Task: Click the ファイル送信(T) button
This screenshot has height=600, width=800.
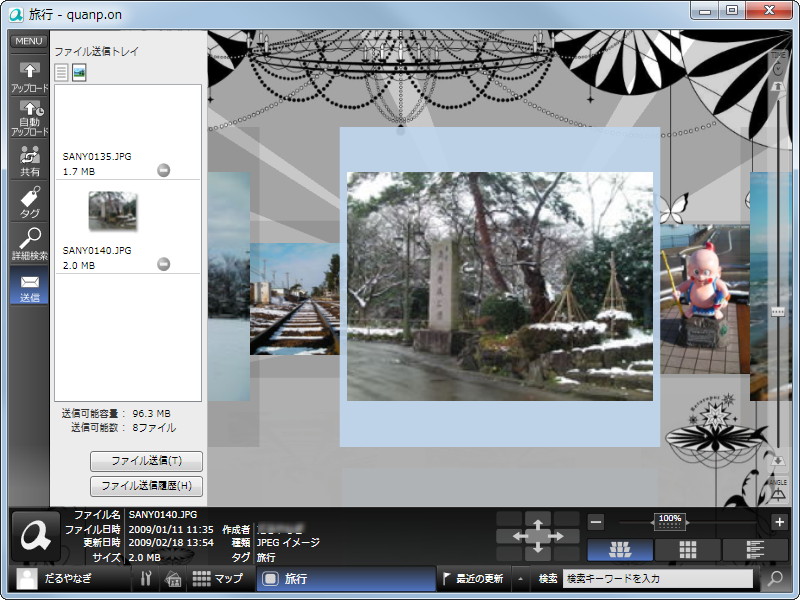Action: [x=146, y=461]
